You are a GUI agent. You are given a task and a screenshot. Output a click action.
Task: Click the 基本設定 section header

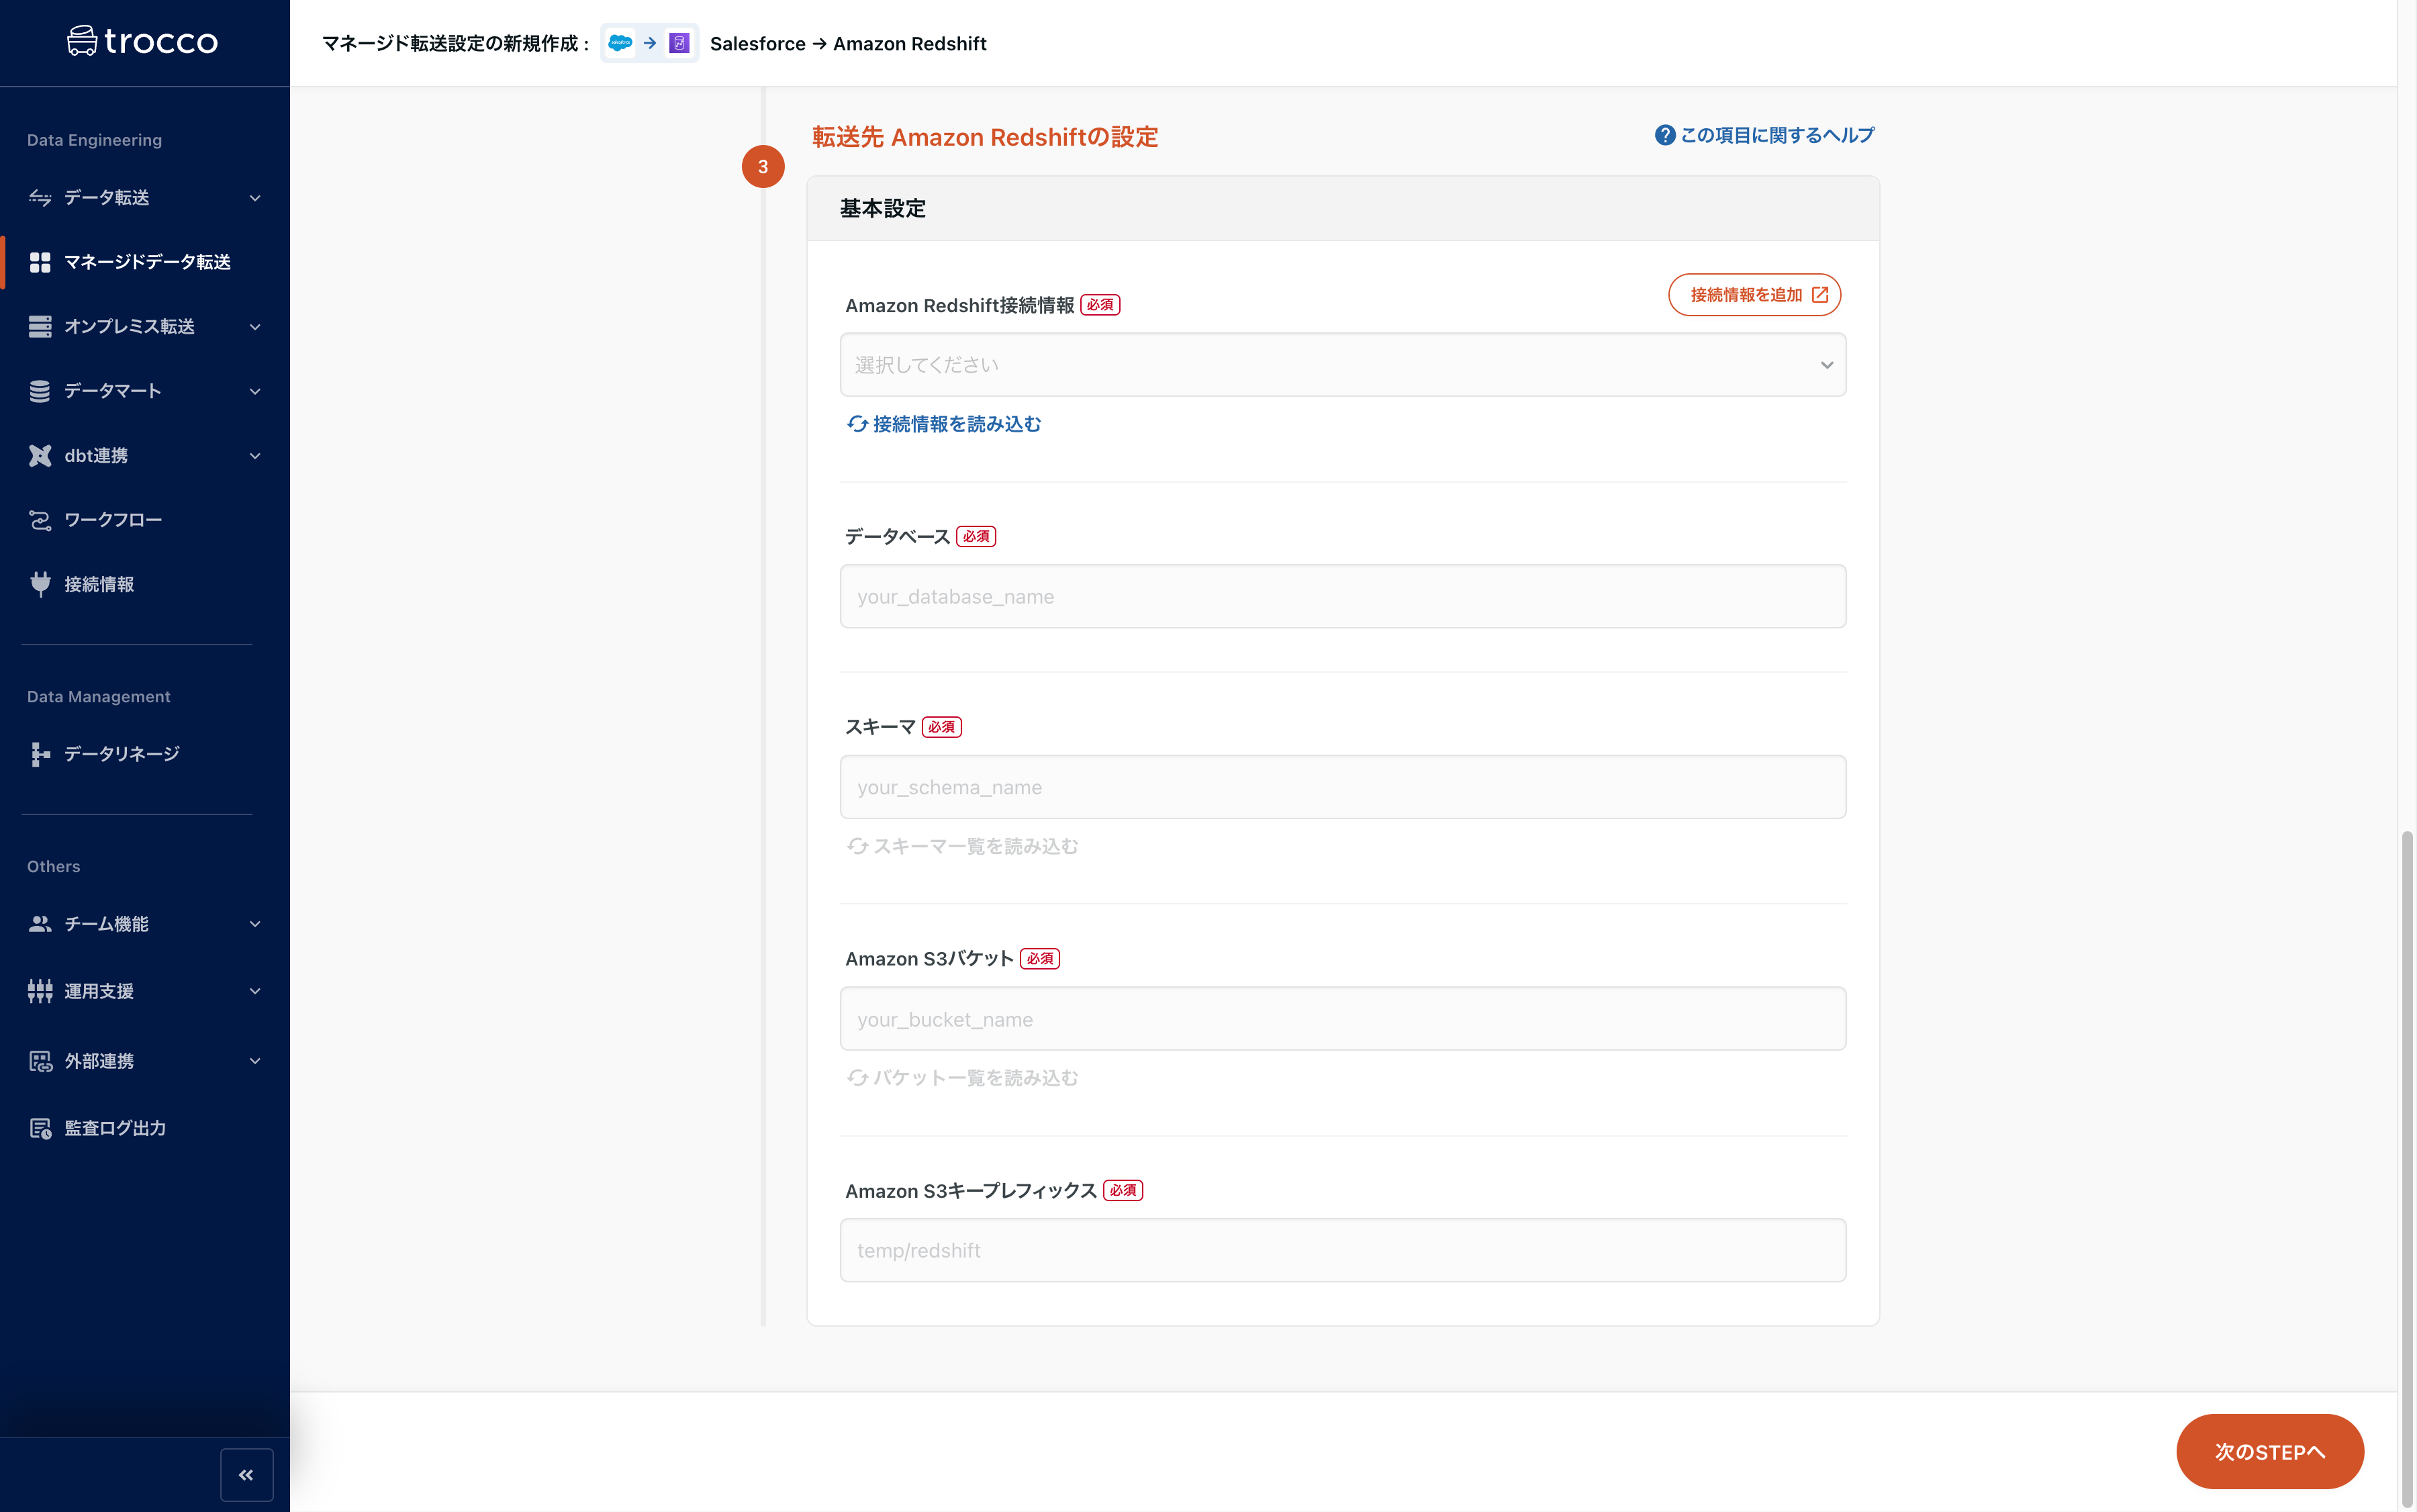(x=1342, y=208)
